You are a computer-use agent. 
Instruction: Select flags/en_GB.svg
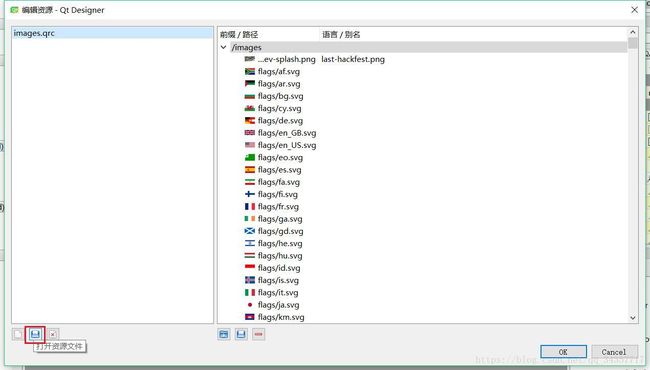[287, 133]
